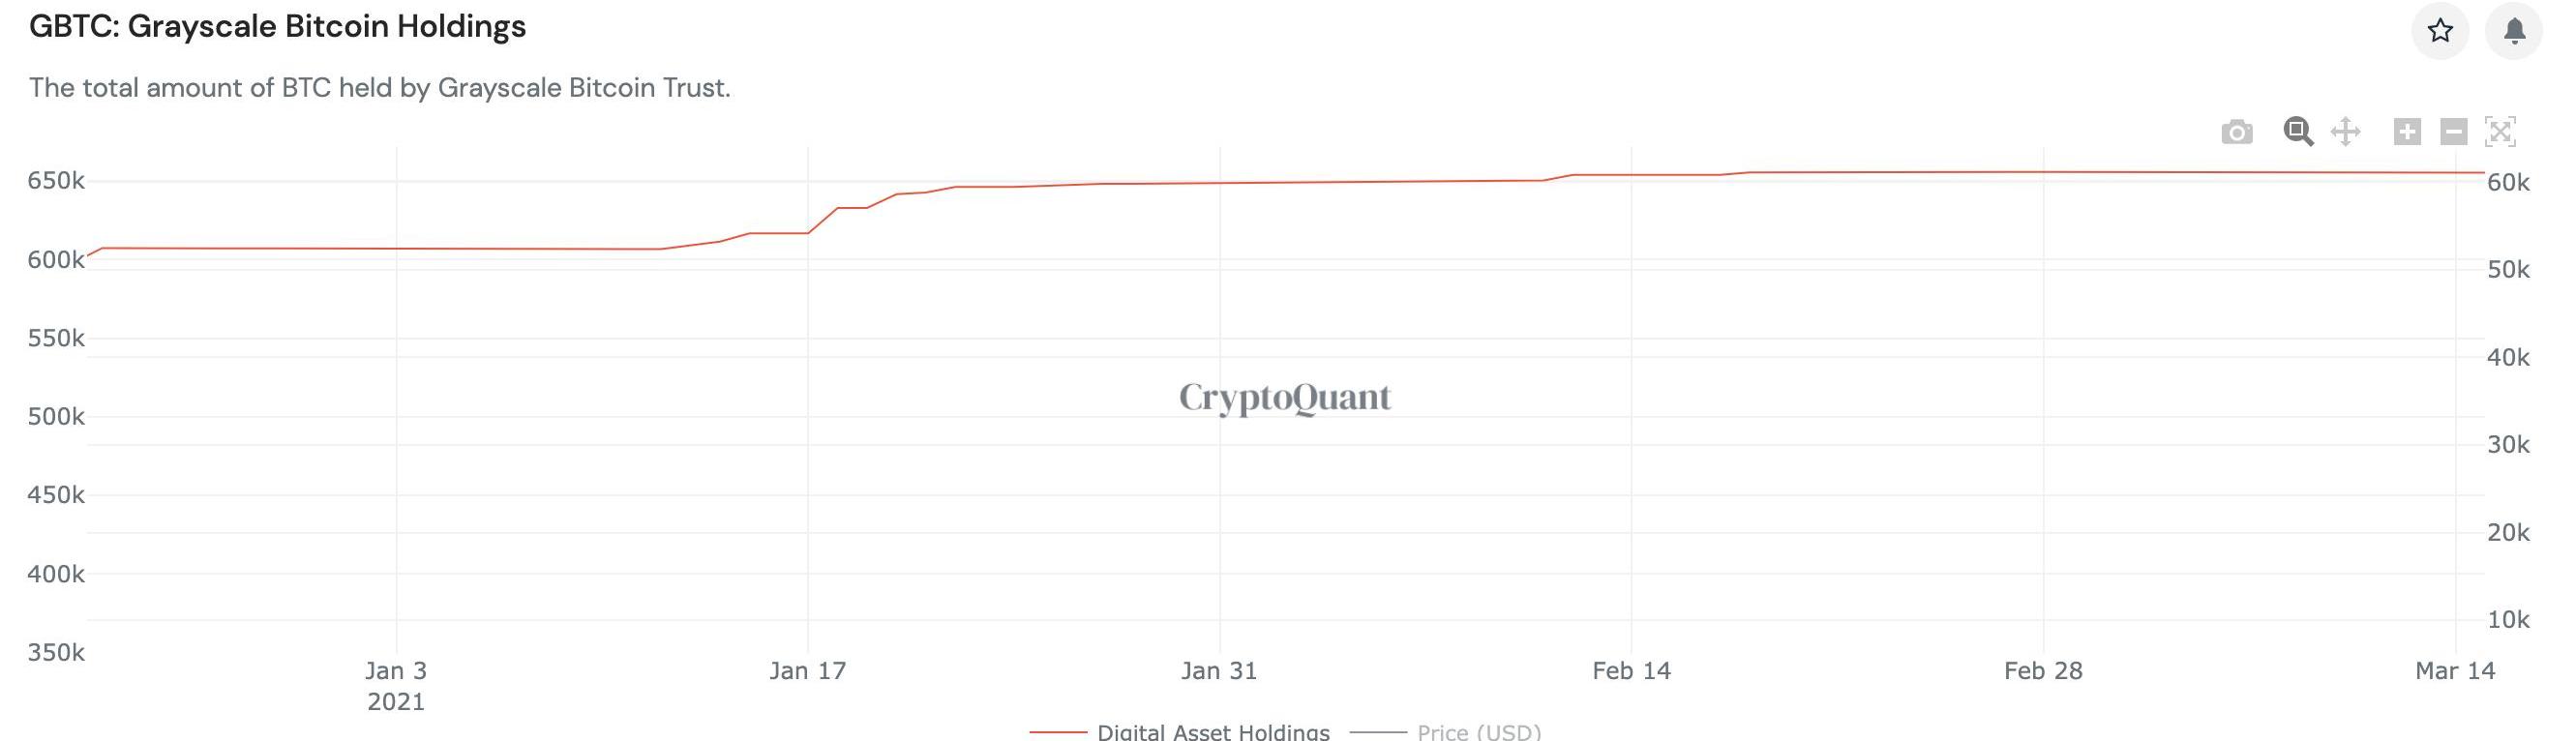
Task: Click the gray Price legend line swatch
Action: pos(1378,732)
